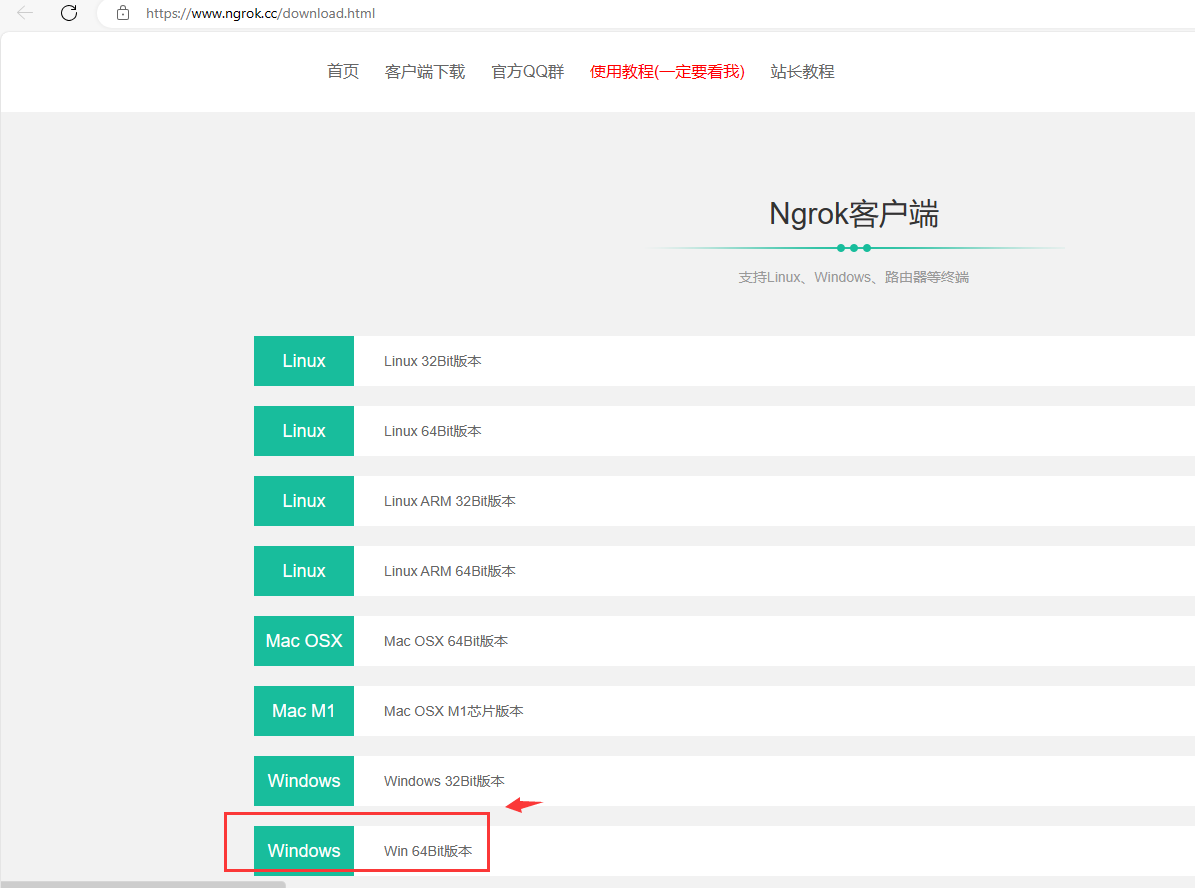Click the 支持Linux、Windows、路由器等终端 subtitle

[x=854, y=277]
